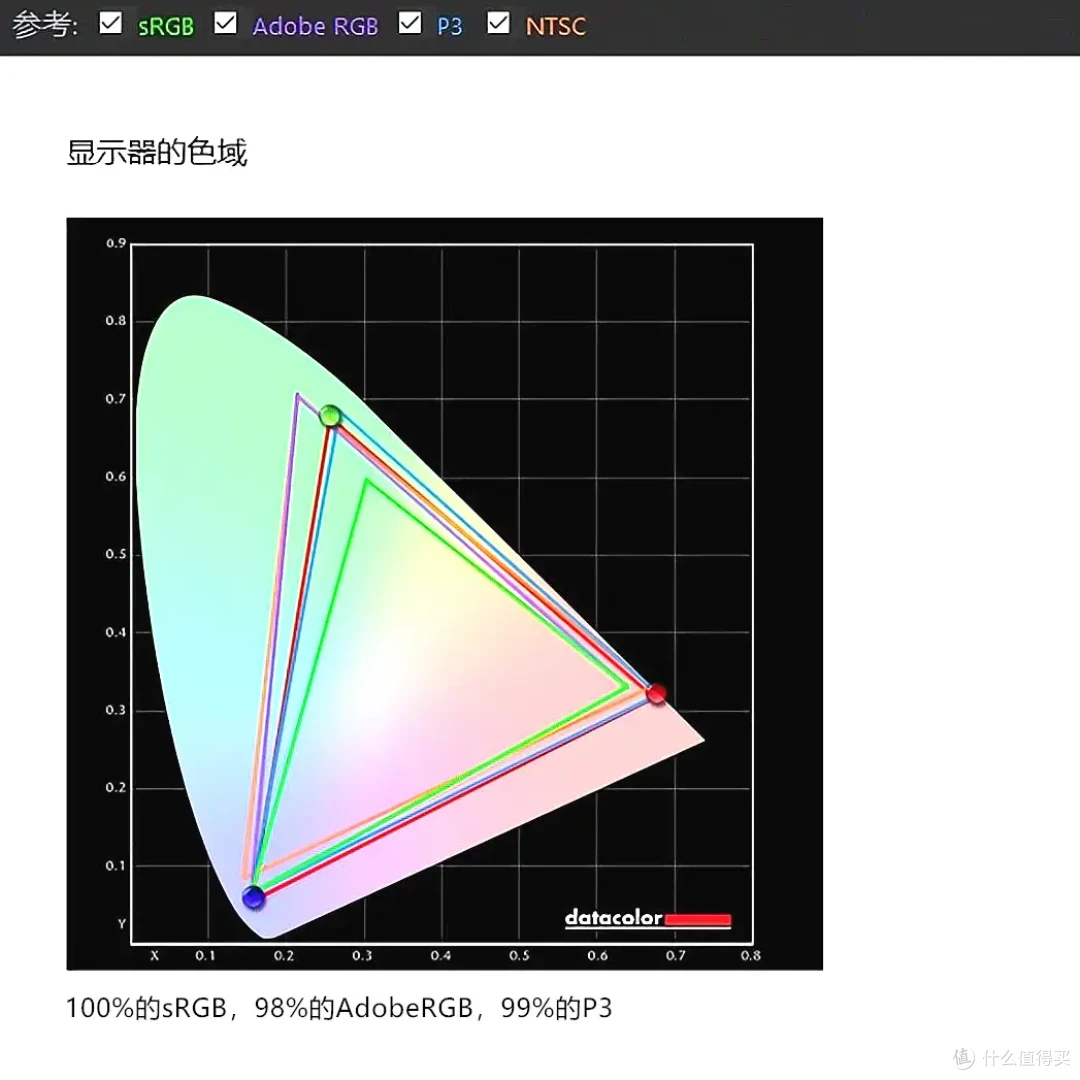
Task: Click the 参考 label text
Action: pos(45,25)
